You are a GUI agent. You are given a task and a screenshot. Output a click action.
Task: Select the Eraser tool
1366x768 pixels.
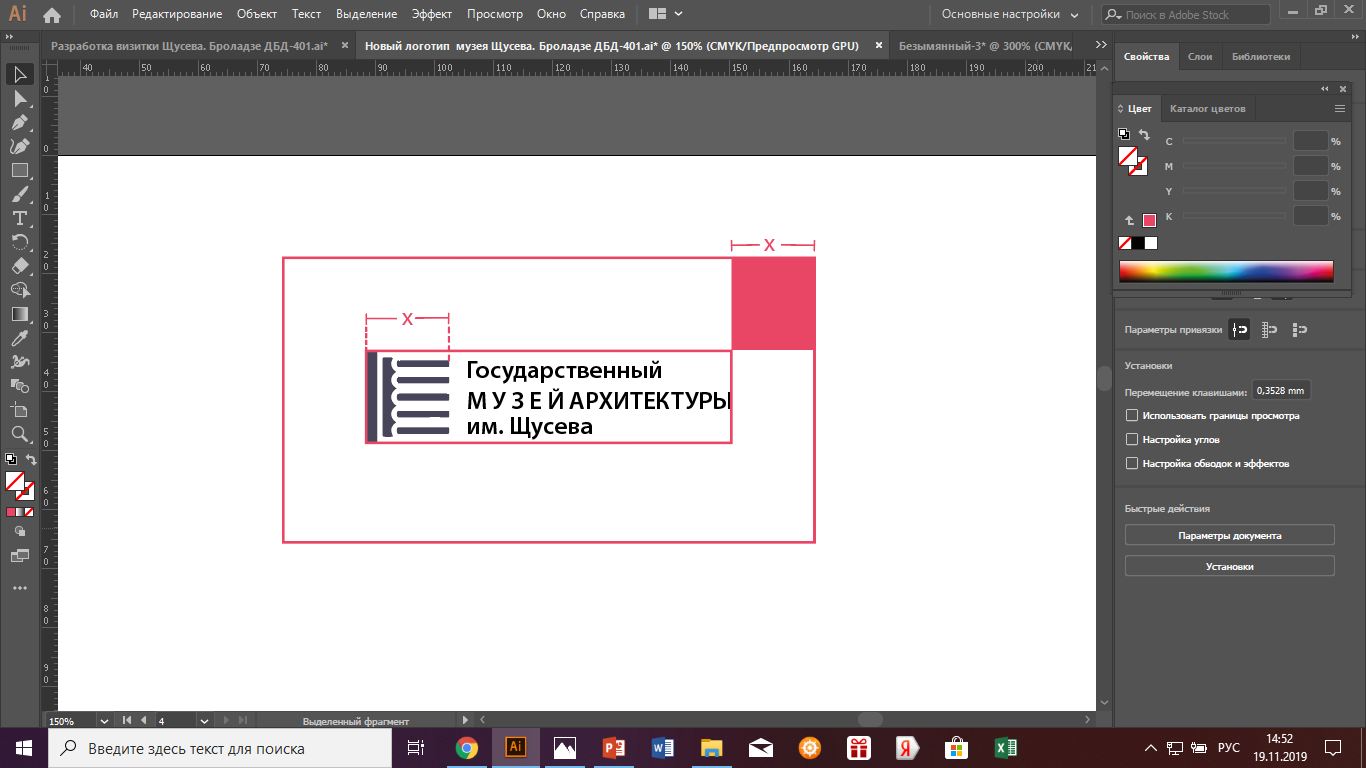(x=19, y=266)
